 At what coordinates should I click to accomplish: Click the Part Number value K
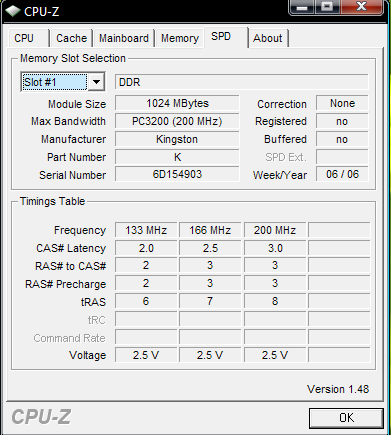pos(177,157)
